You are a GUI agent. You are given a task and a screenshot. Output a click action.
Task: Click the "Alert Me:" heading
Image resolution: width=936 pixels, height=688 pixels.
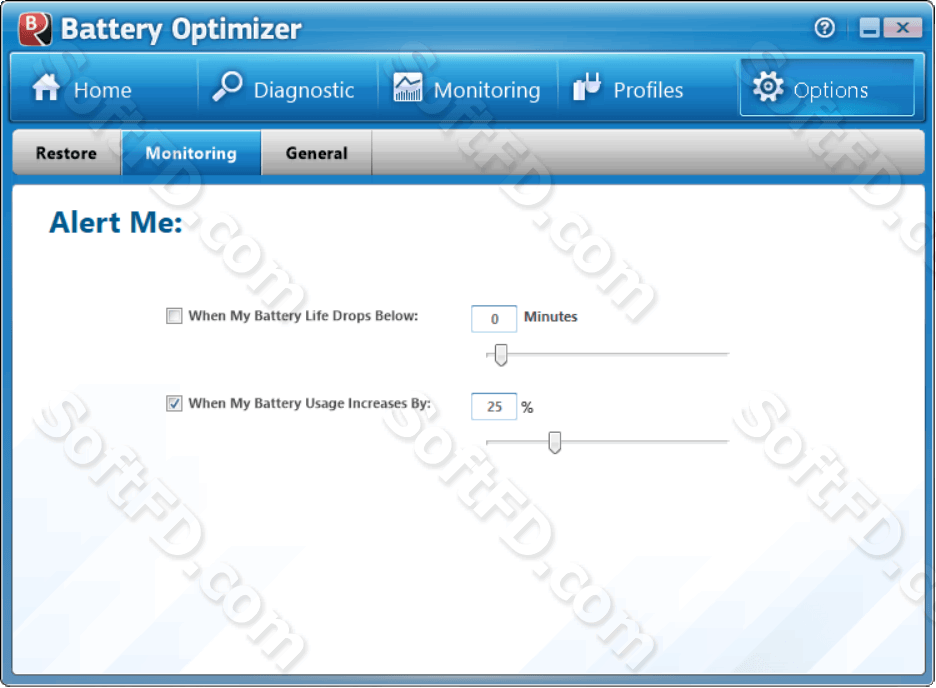[x=116, y=223]
